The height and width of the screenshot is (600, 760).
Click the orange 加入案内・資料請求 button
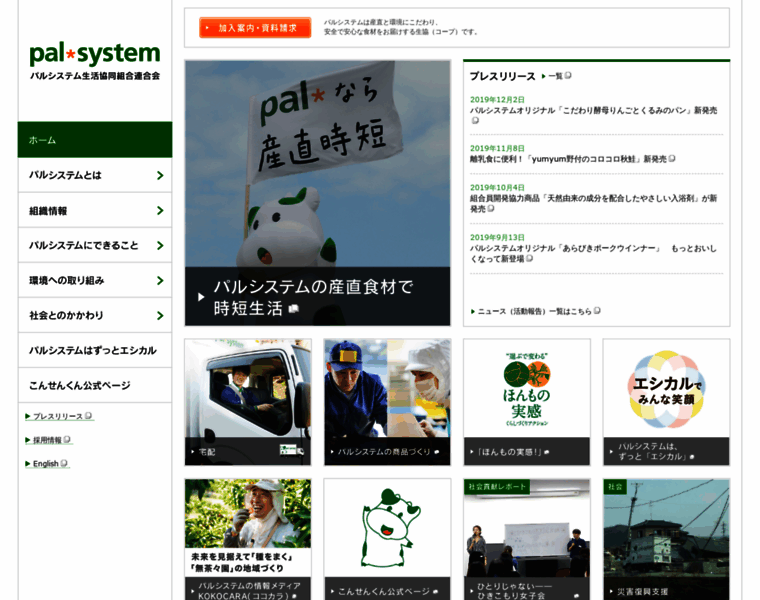[x=255, y=28]
